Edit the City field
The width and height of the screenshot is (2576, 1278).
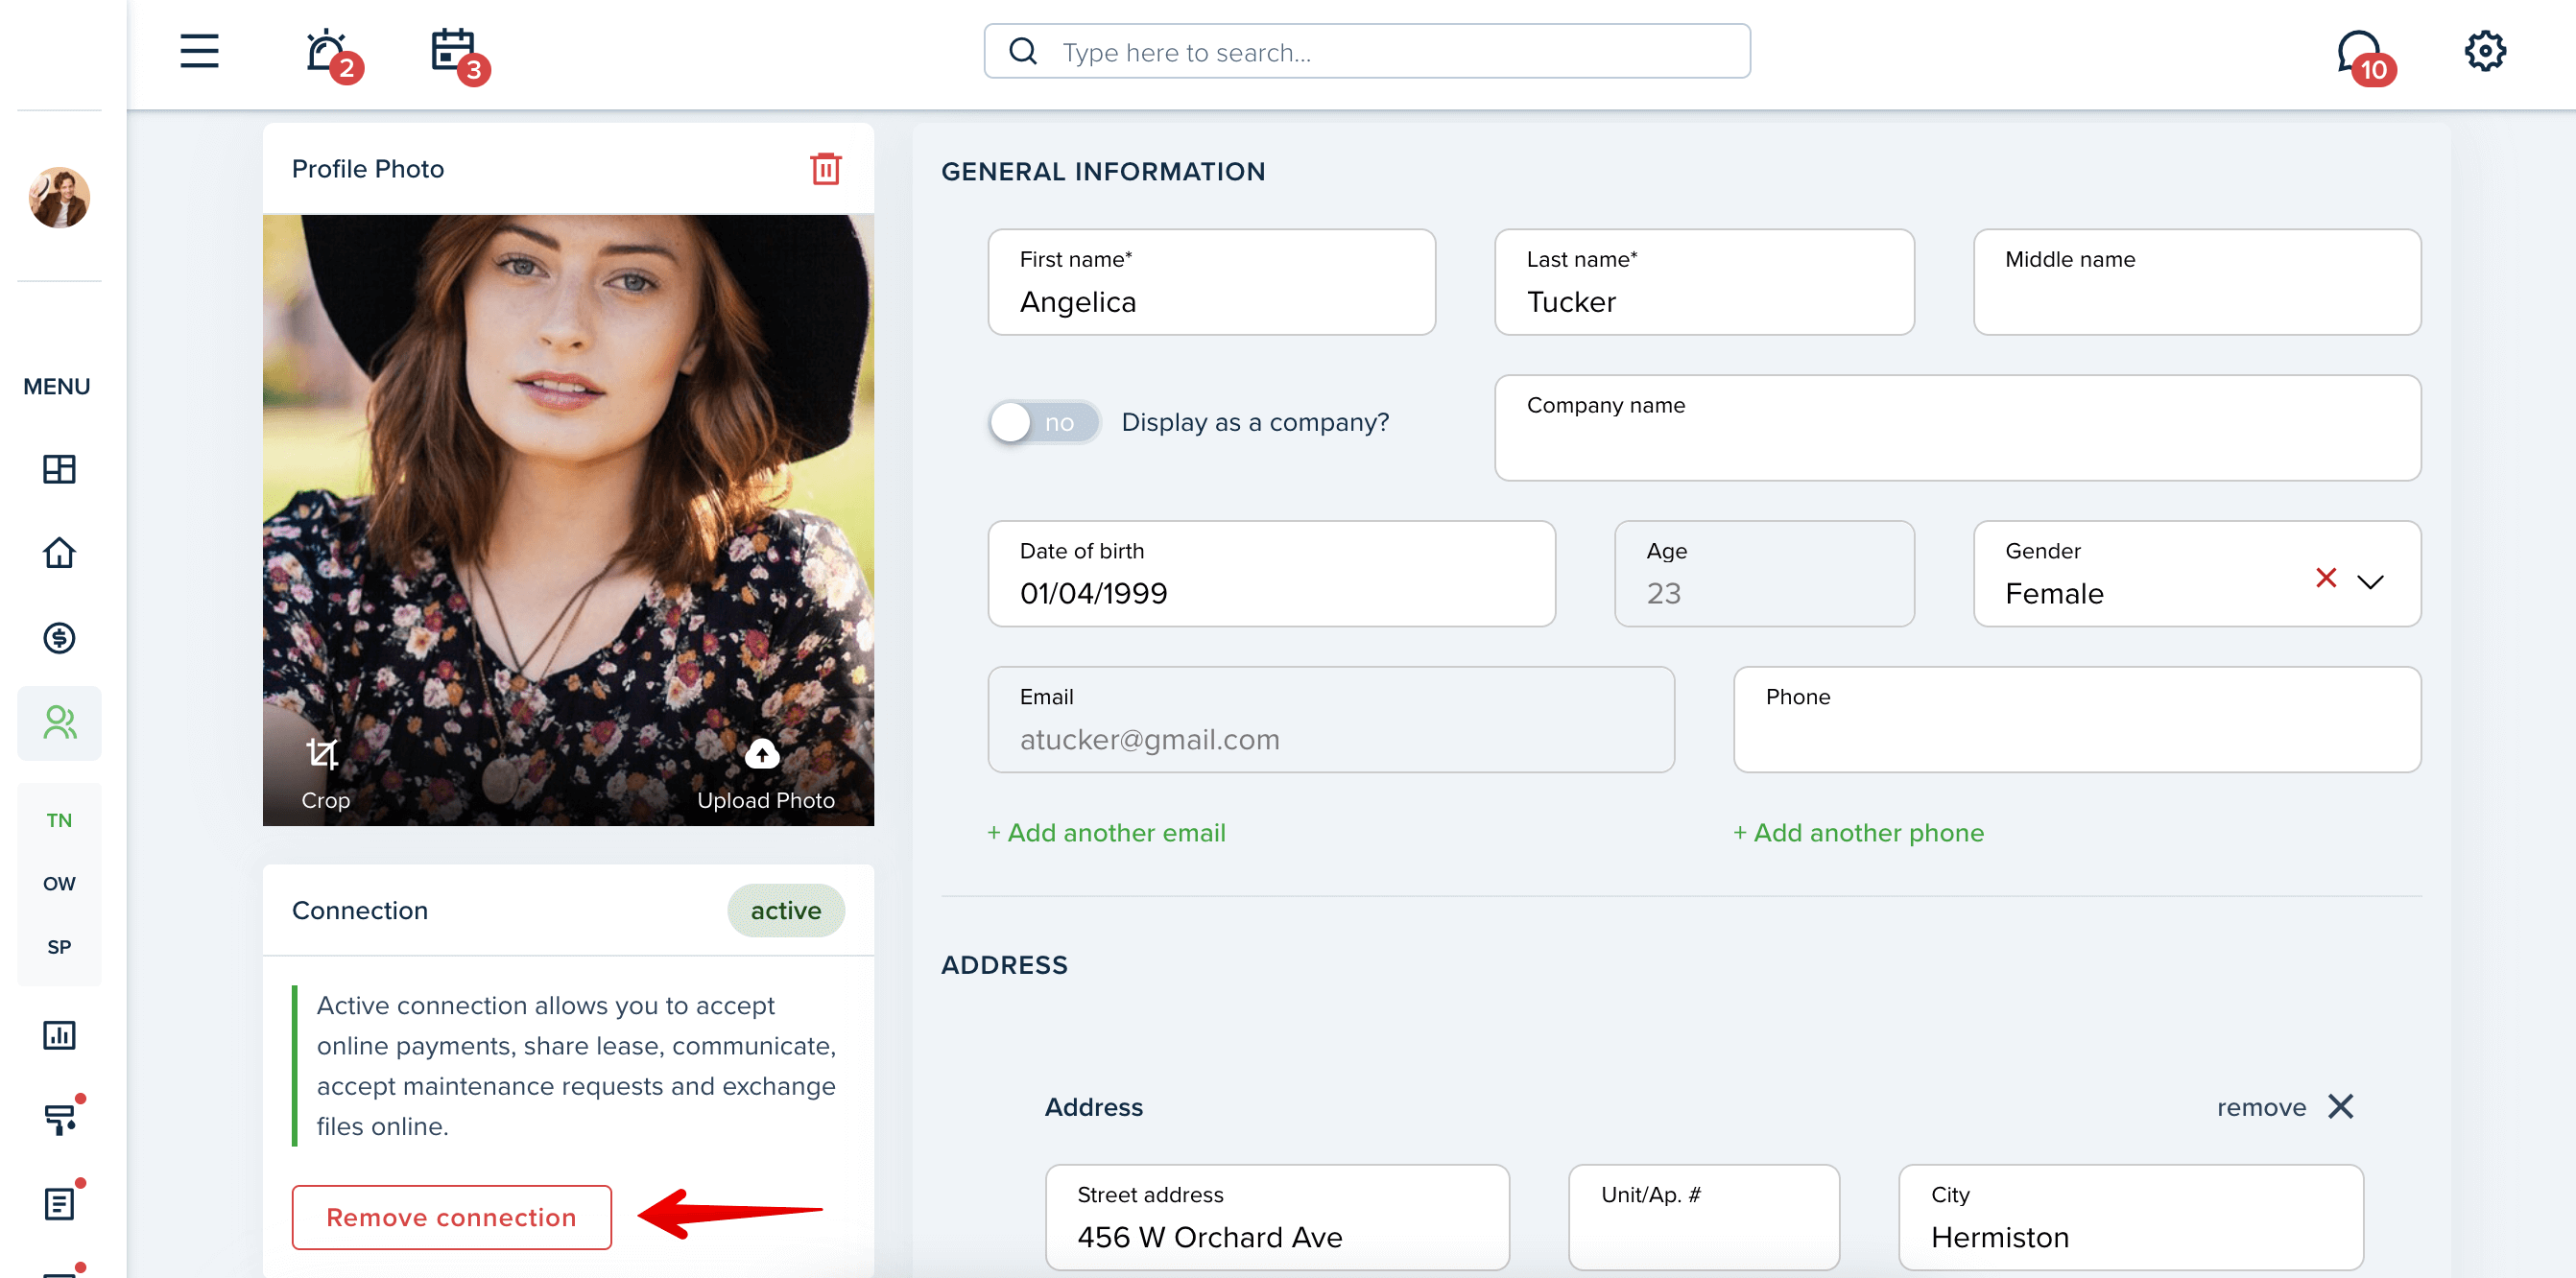(x=2131, y=1217)
